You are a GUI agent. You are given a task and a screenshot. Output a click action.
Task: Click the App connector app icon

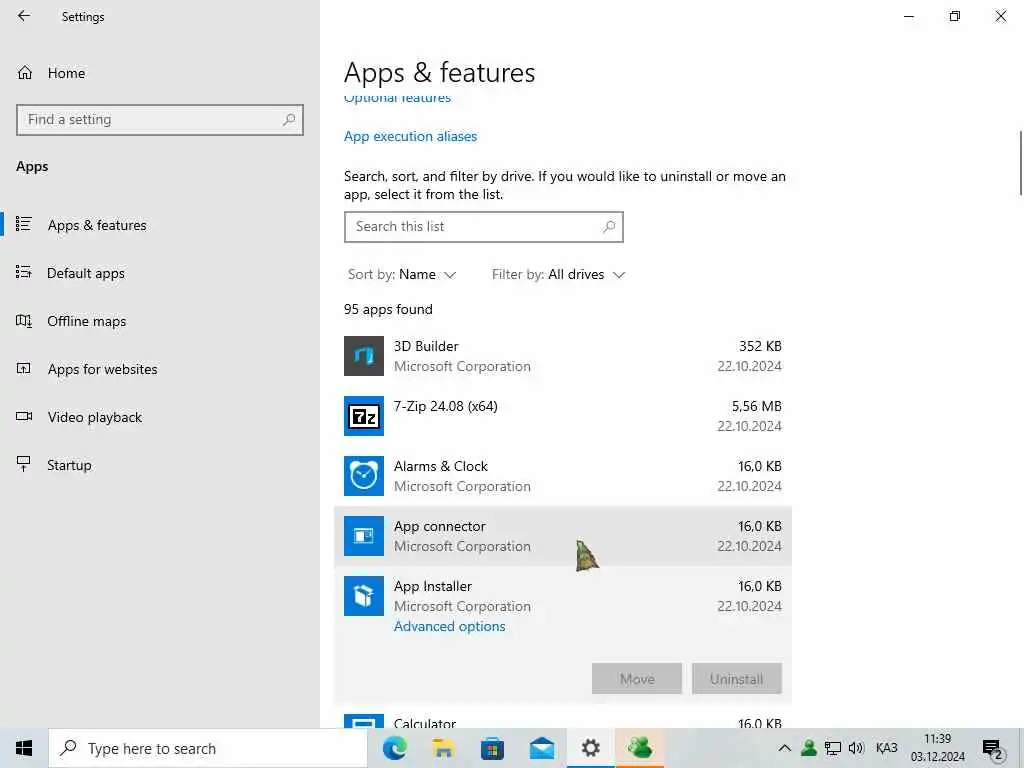[x=364, y=536]
